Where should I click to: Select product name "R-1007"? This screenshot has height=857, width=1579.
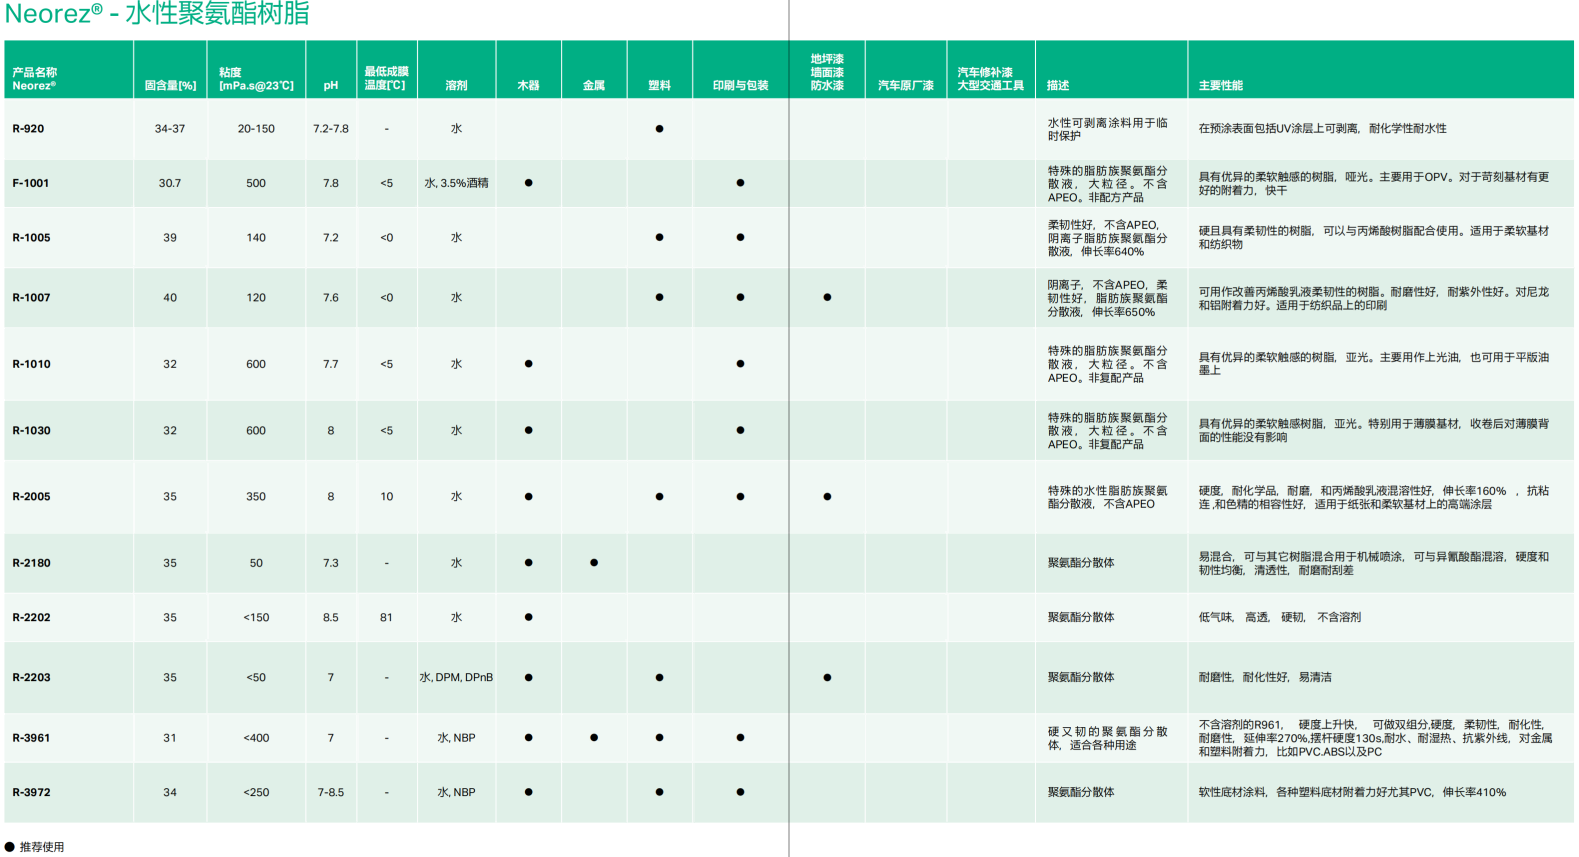click(x=31, y=298)
